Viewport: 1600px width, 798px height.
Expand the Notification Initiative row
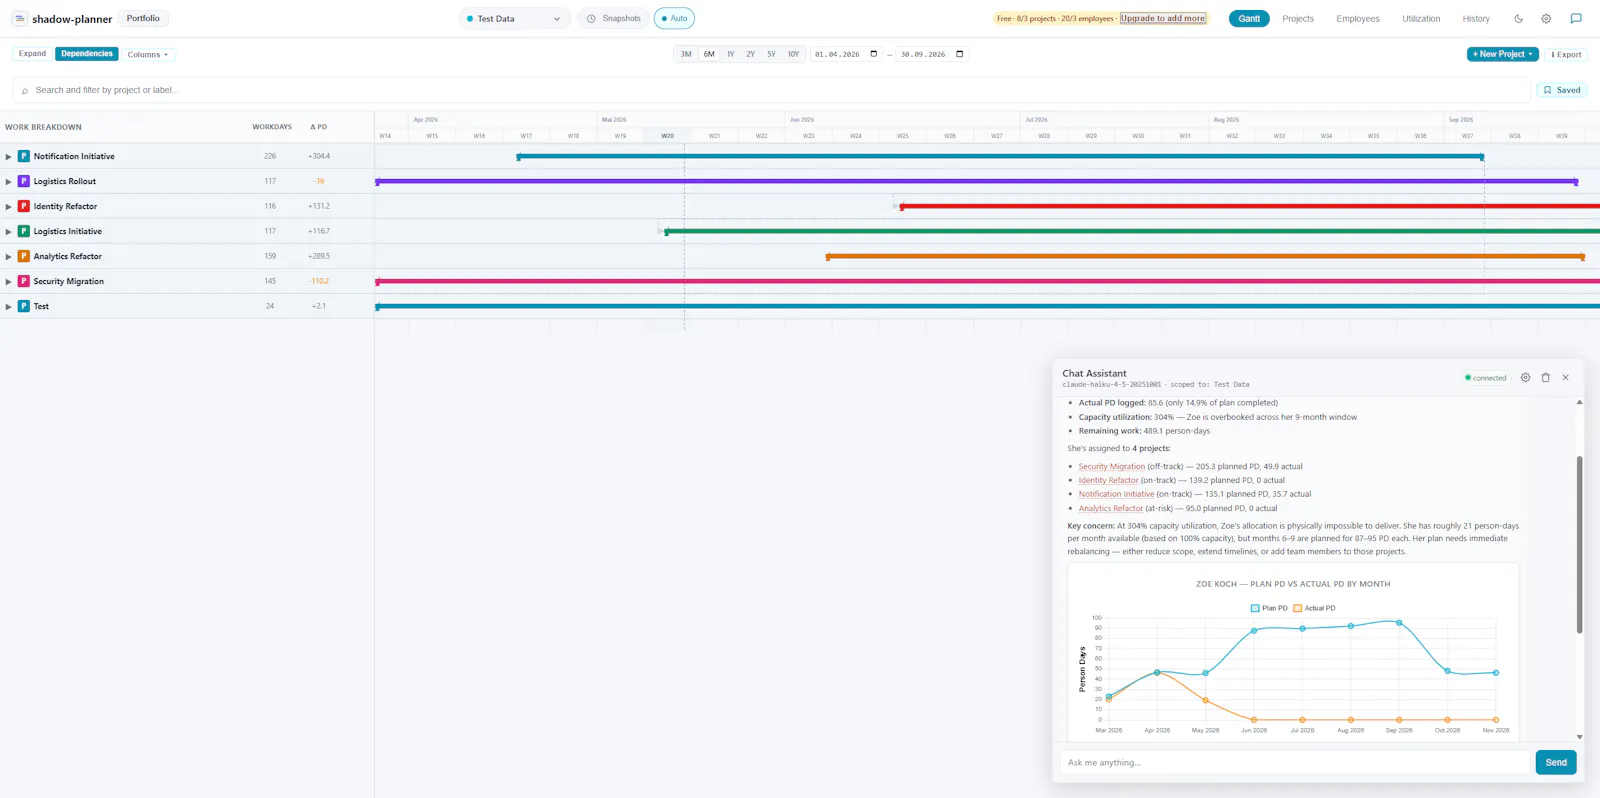coord(8,156)
